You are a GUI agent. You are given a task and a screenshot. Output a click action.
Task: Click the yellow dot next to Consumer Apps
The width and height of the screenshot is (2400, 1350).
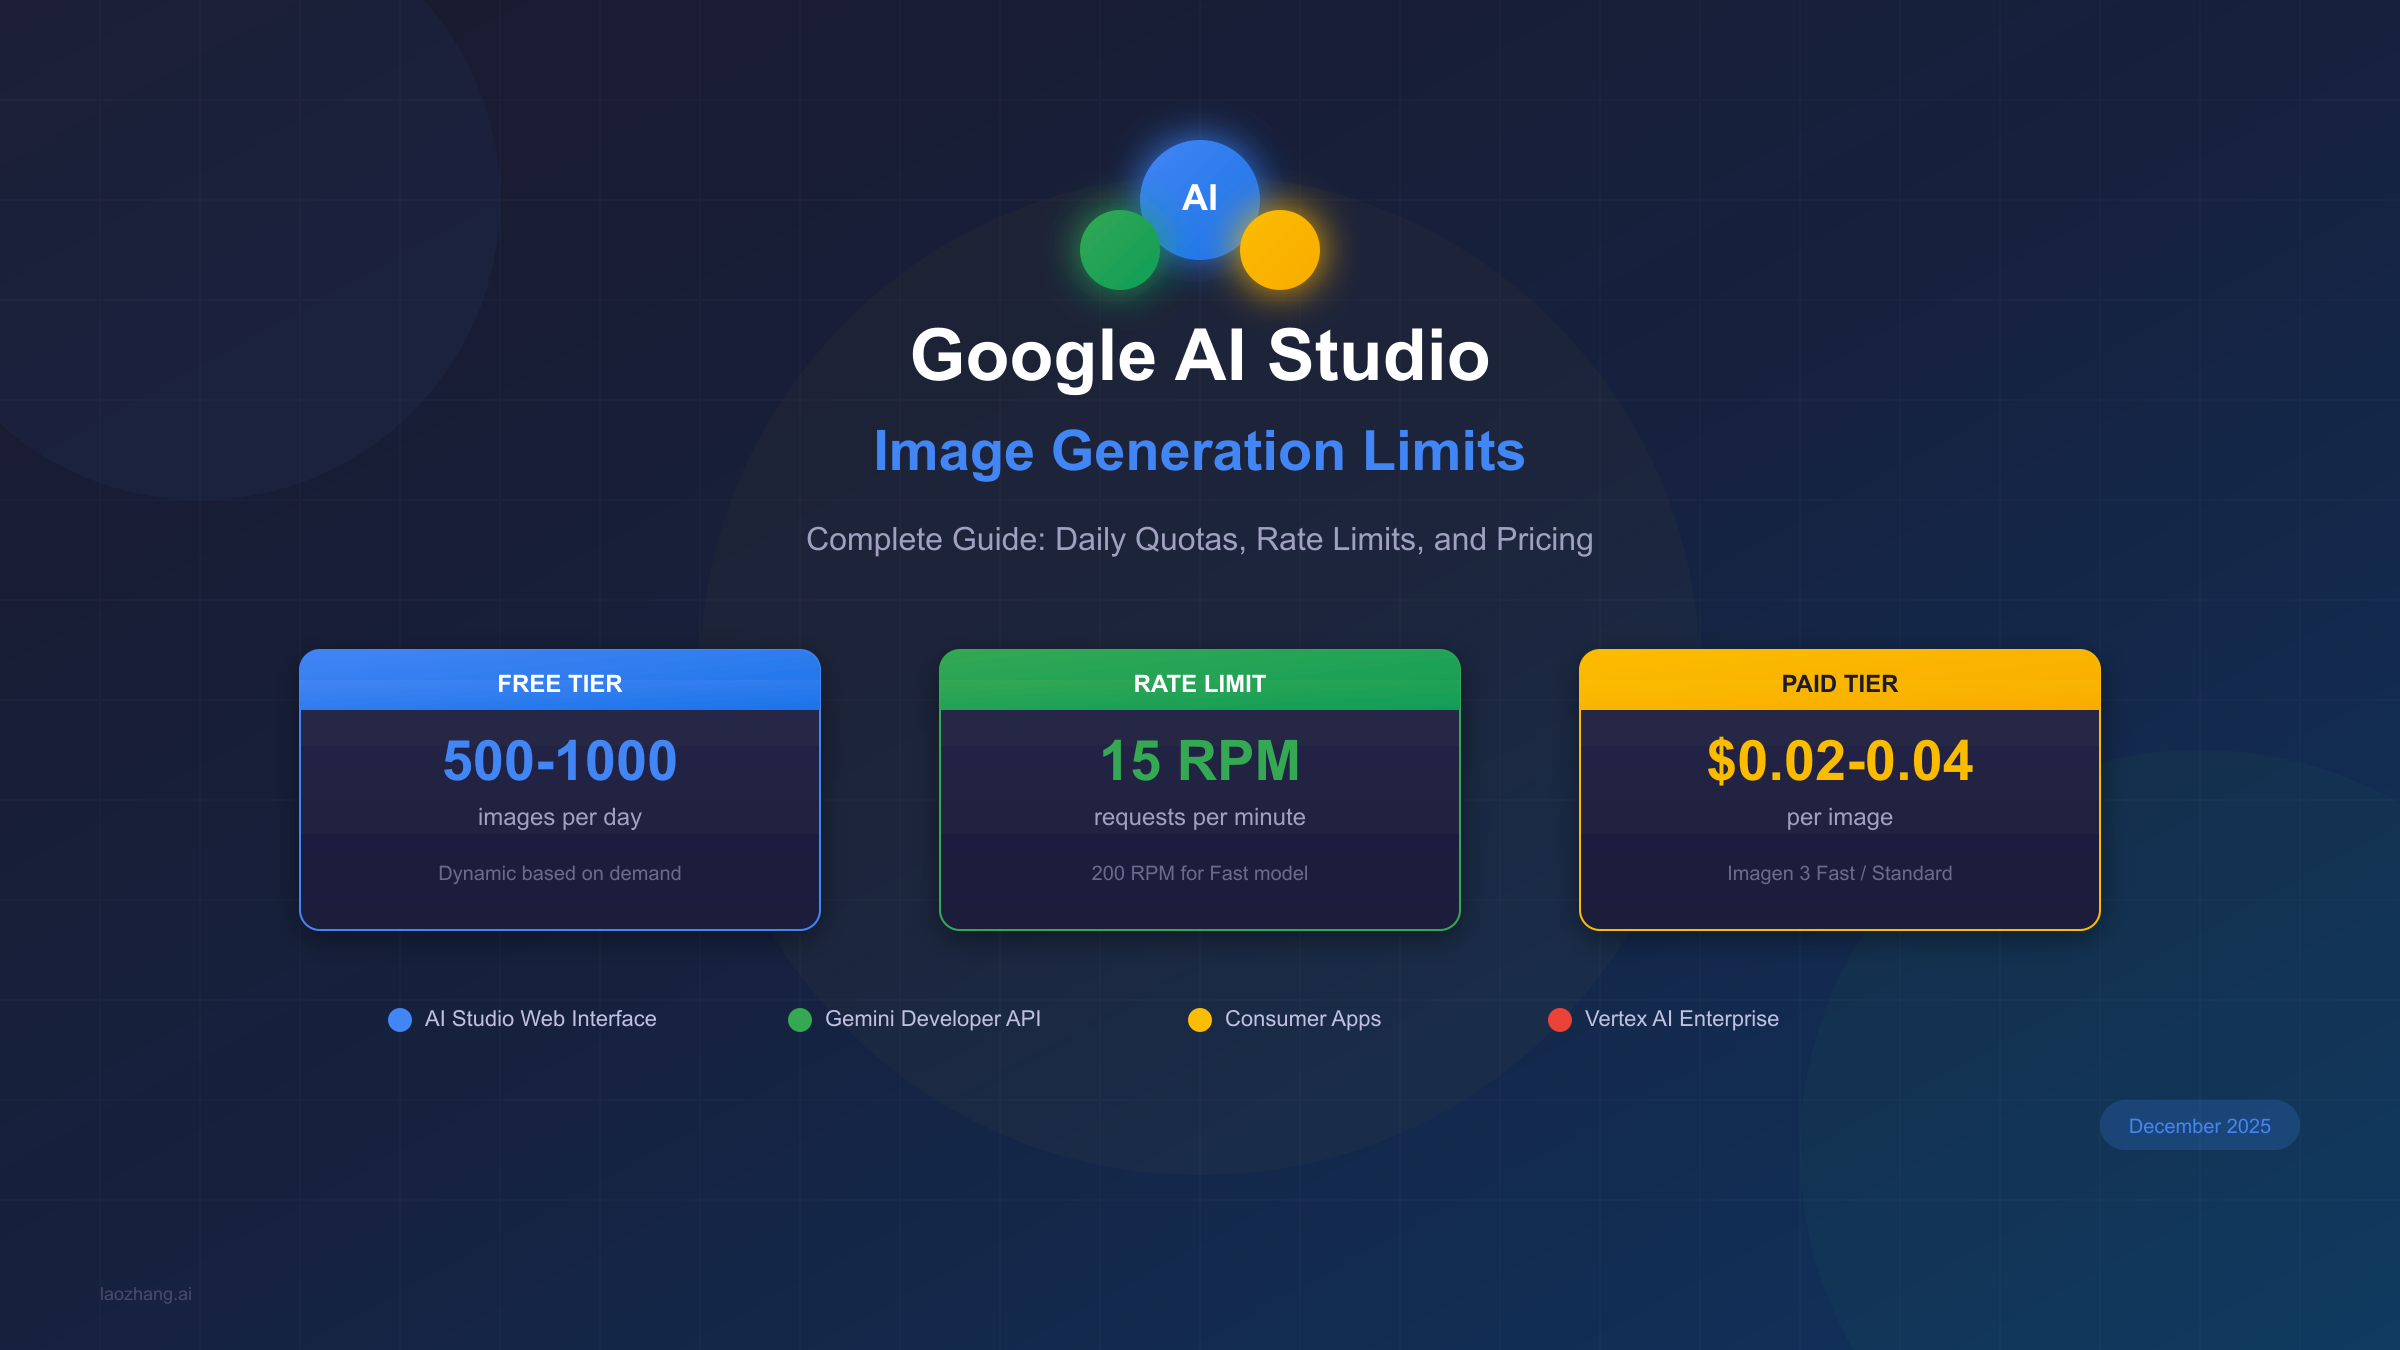point(1200,1020)
